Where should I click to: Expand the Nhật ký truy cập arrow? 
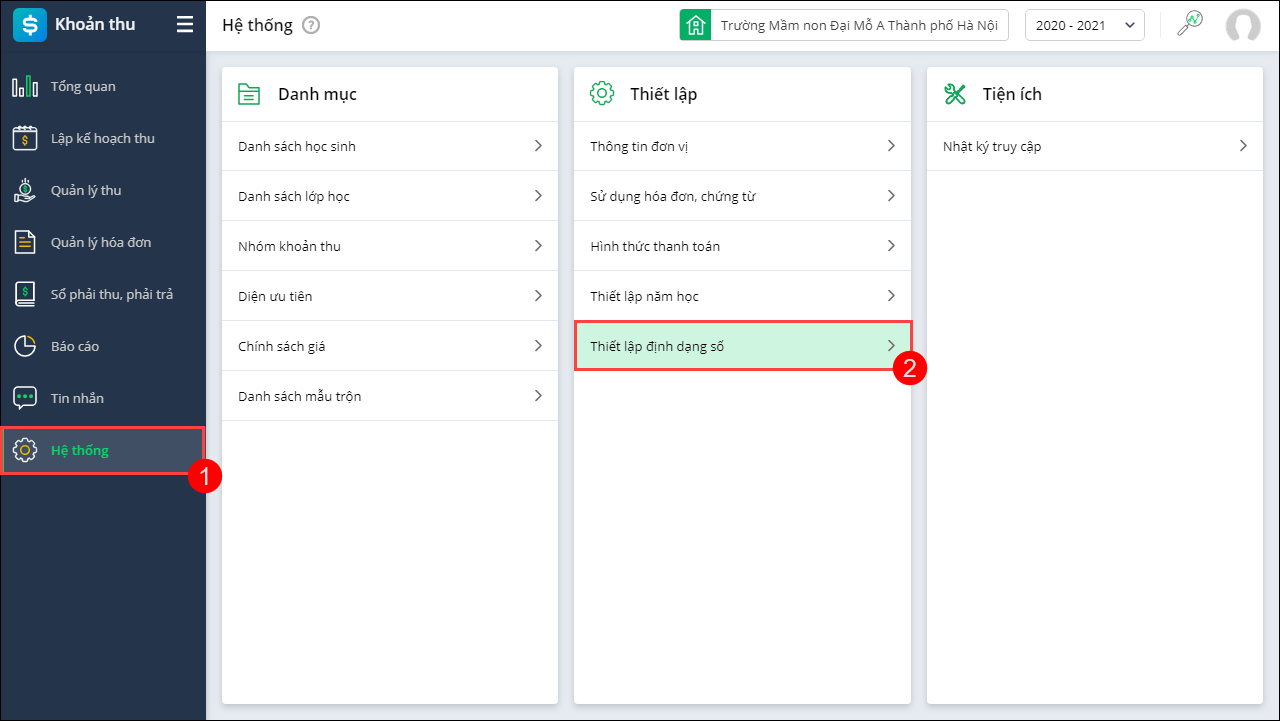pyautogui.click(x=1243, y=146)
